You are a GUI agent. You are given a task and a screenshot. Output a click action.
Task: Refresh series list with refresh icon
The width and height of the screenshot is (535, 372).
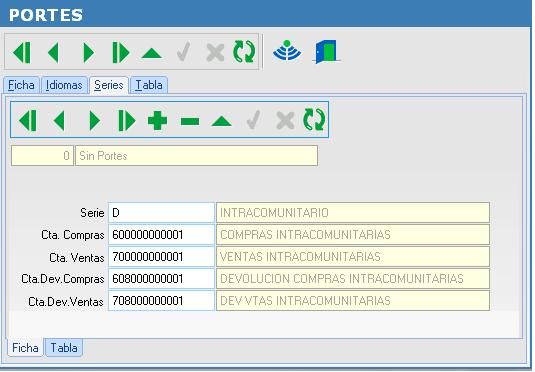(x=314, y=119)
